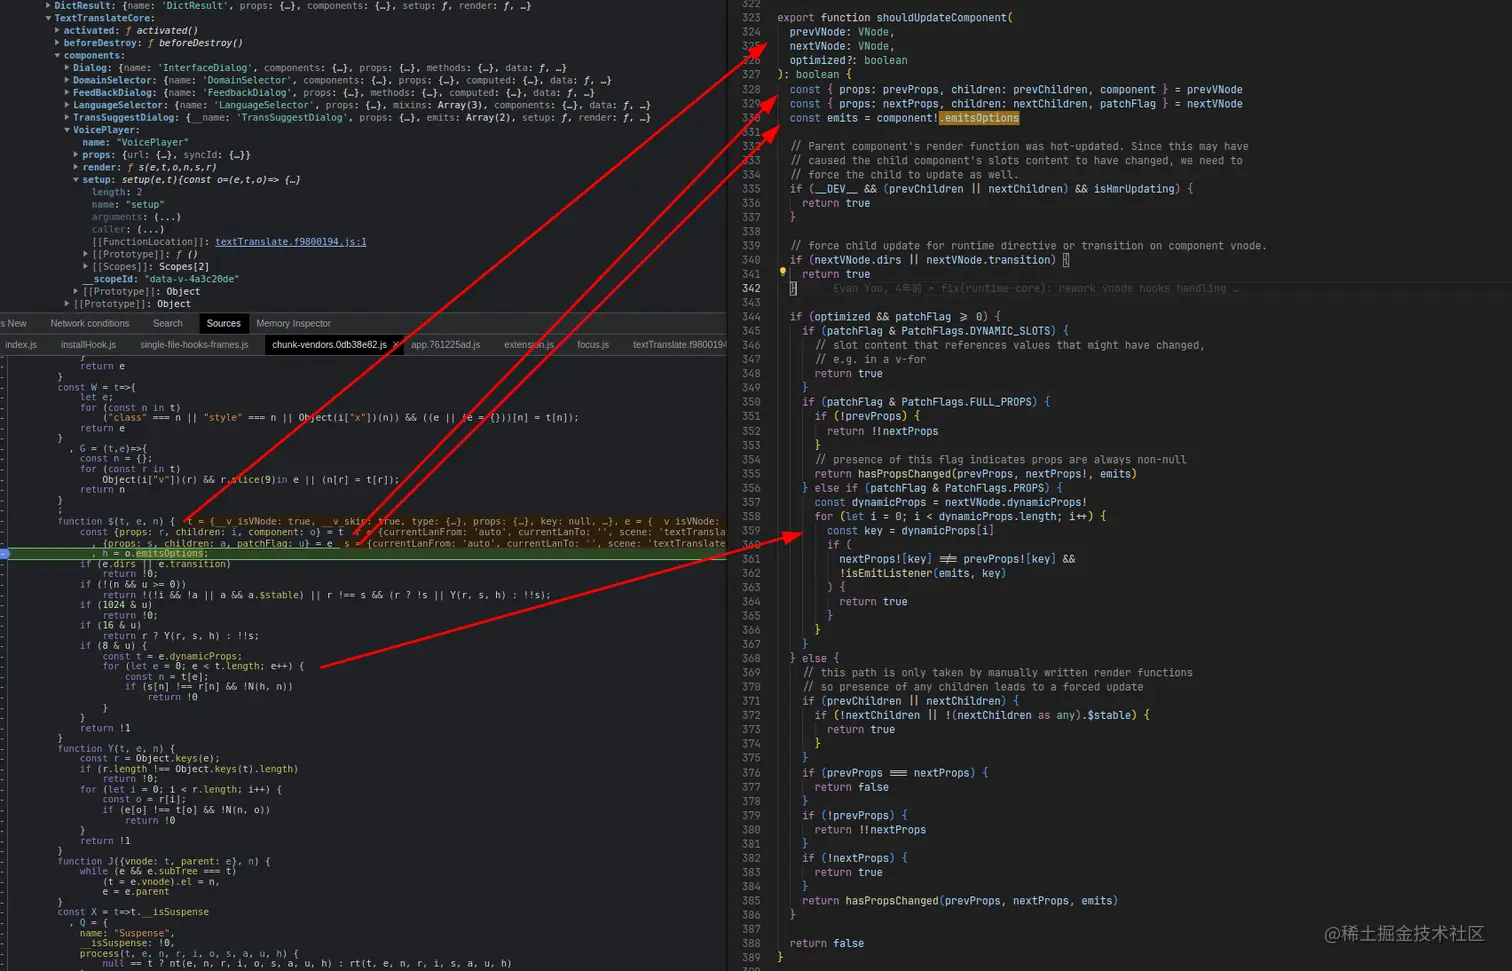This screenshot has height=971, width=1512.
Task: Expand the TransSuggestDialog component object
Action: click(67, 117)
